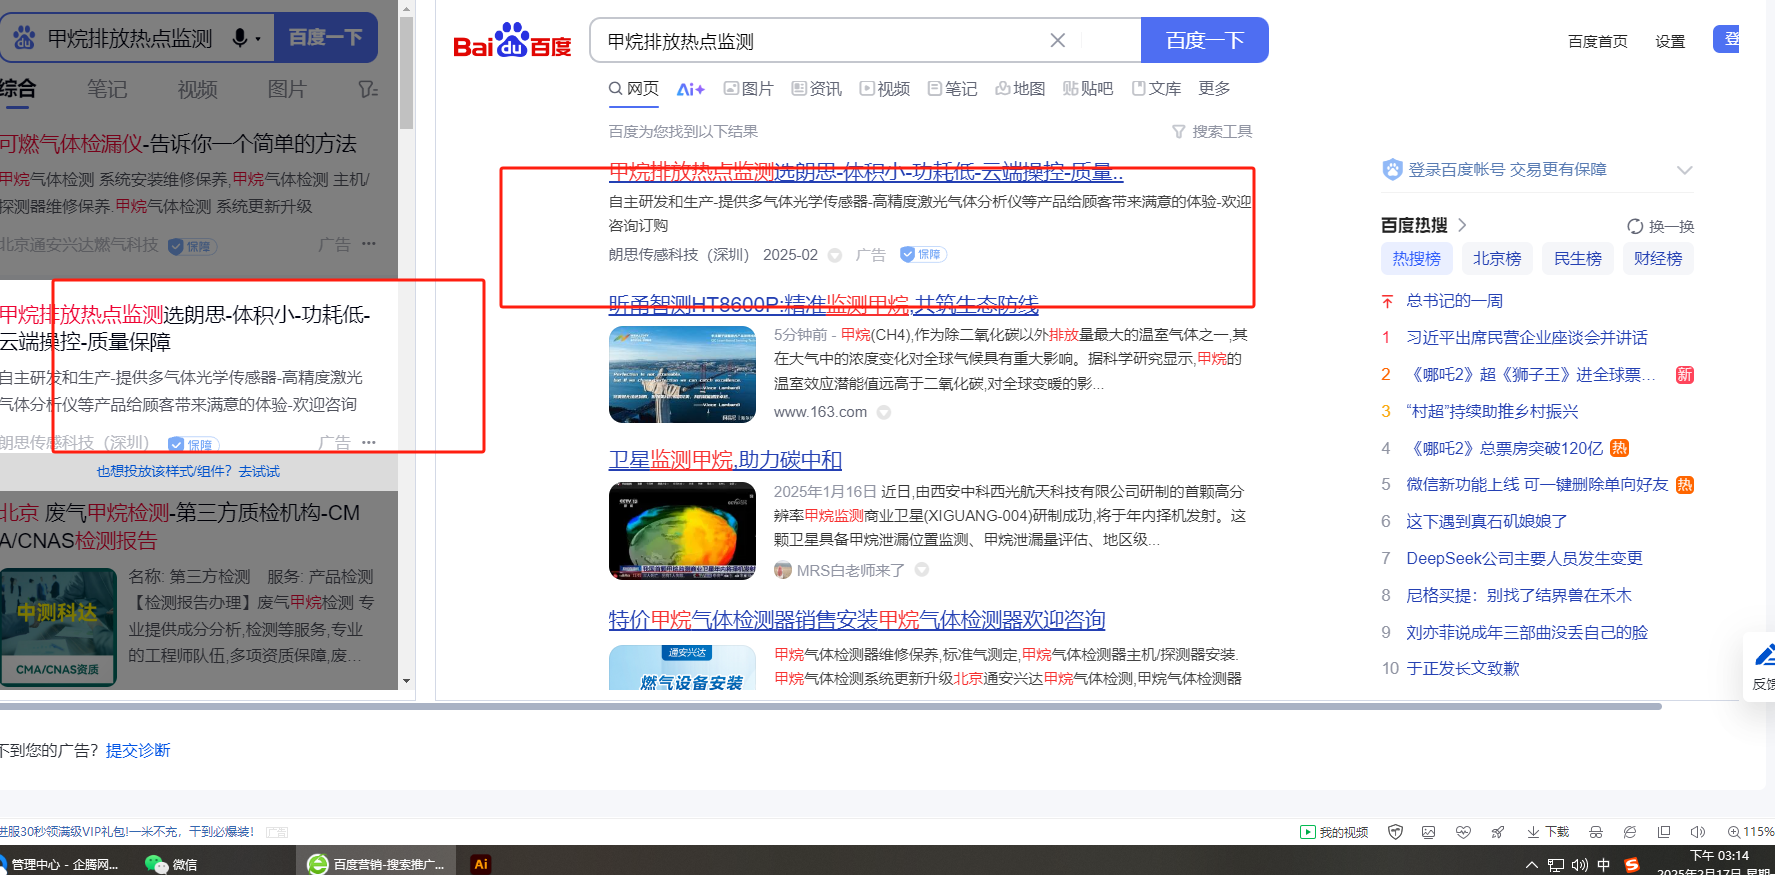Click the rocket accelerator icon in status bar
The height and width of the screenshot is (875, 1775).
pos(1497,832)
